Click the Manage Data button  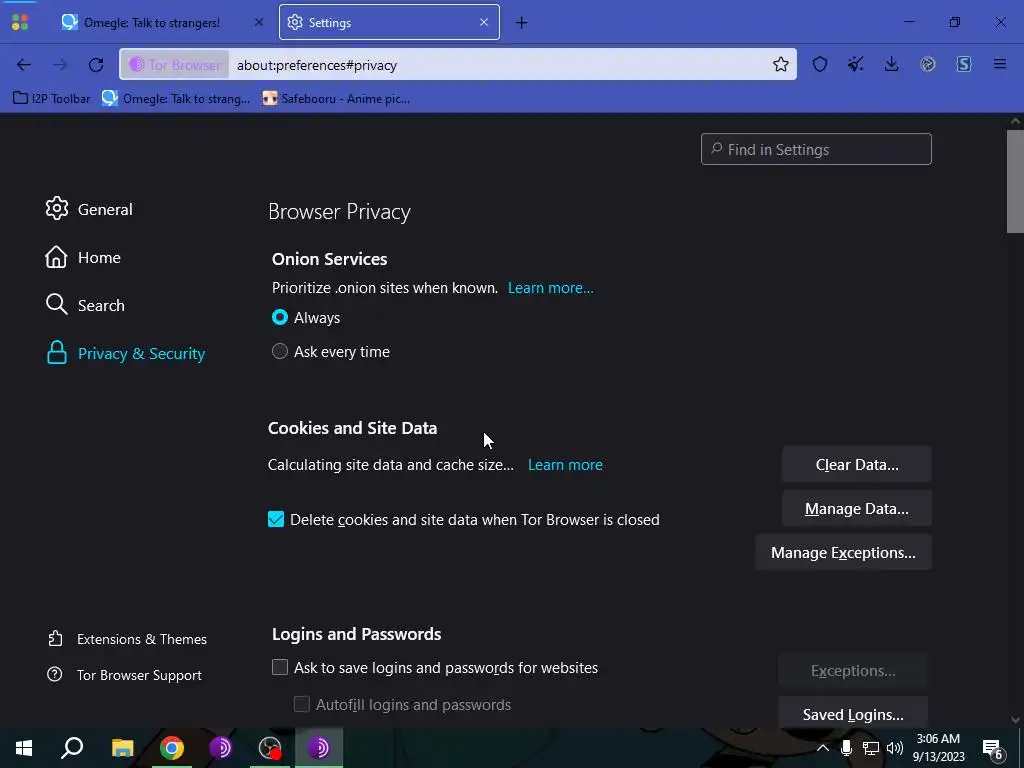coord(856,508)
